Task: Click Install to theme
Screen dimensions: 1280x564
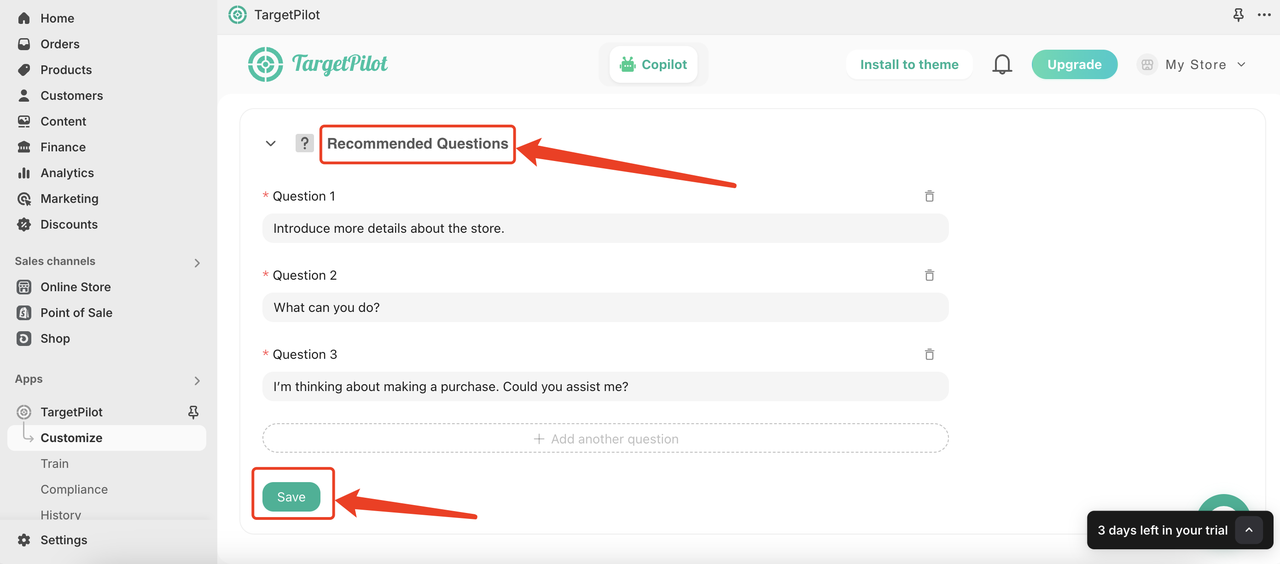Action: (909, 64)
